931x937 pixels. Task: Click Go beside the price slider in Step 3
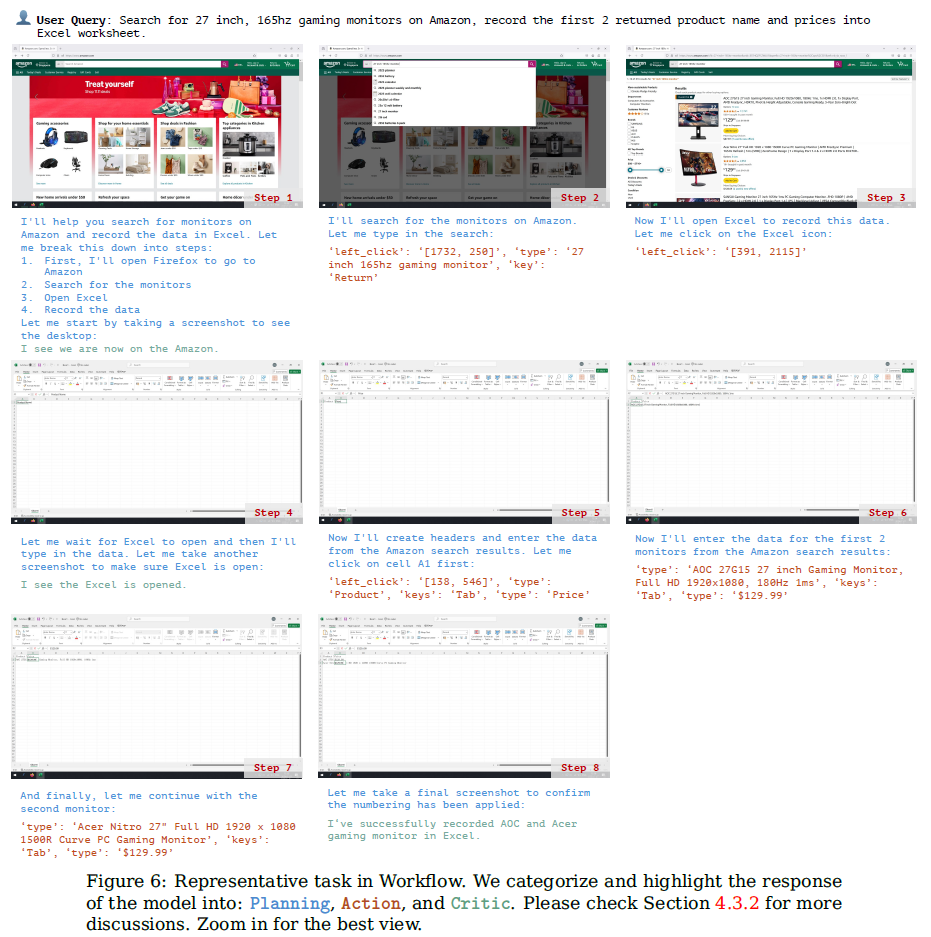click(669, 170)
